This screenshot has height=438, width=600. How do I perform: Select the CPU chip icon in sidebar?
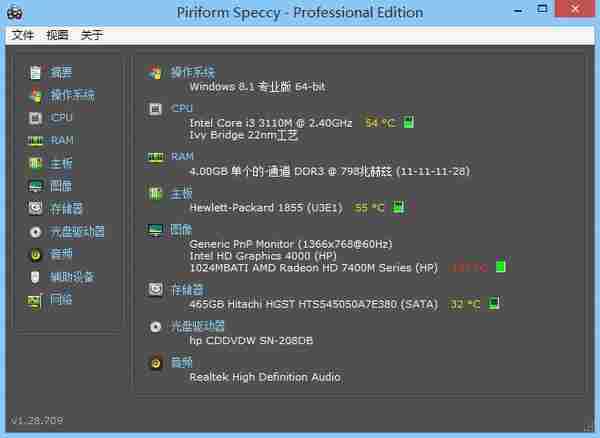35,117
